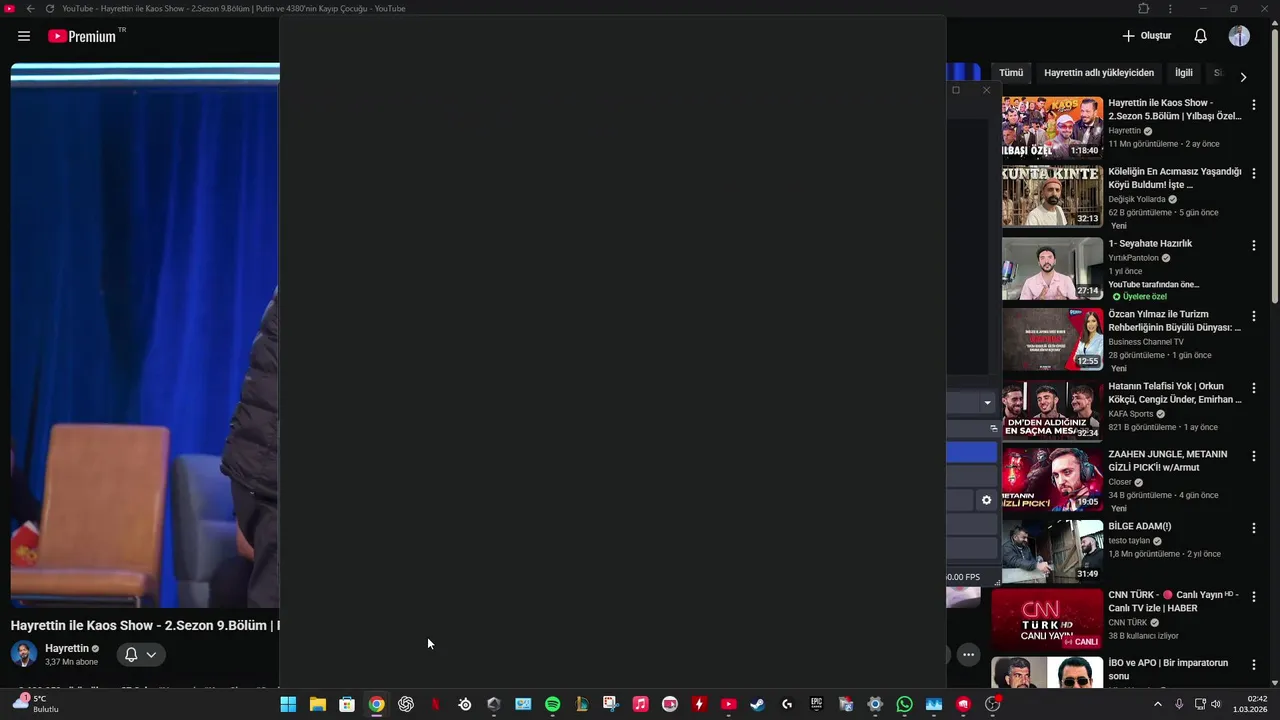The height and width of the screenshot is (720, 1280).
Task: Open the Windows Start menu
Action: pyautogui.click(x=288, y=704)
